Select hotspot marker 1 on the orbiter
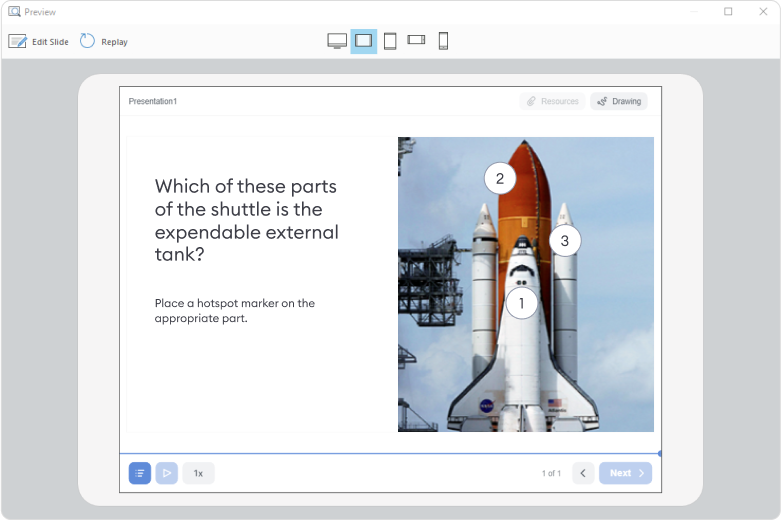This screenshot has height=520, width=781. point(521,302)
